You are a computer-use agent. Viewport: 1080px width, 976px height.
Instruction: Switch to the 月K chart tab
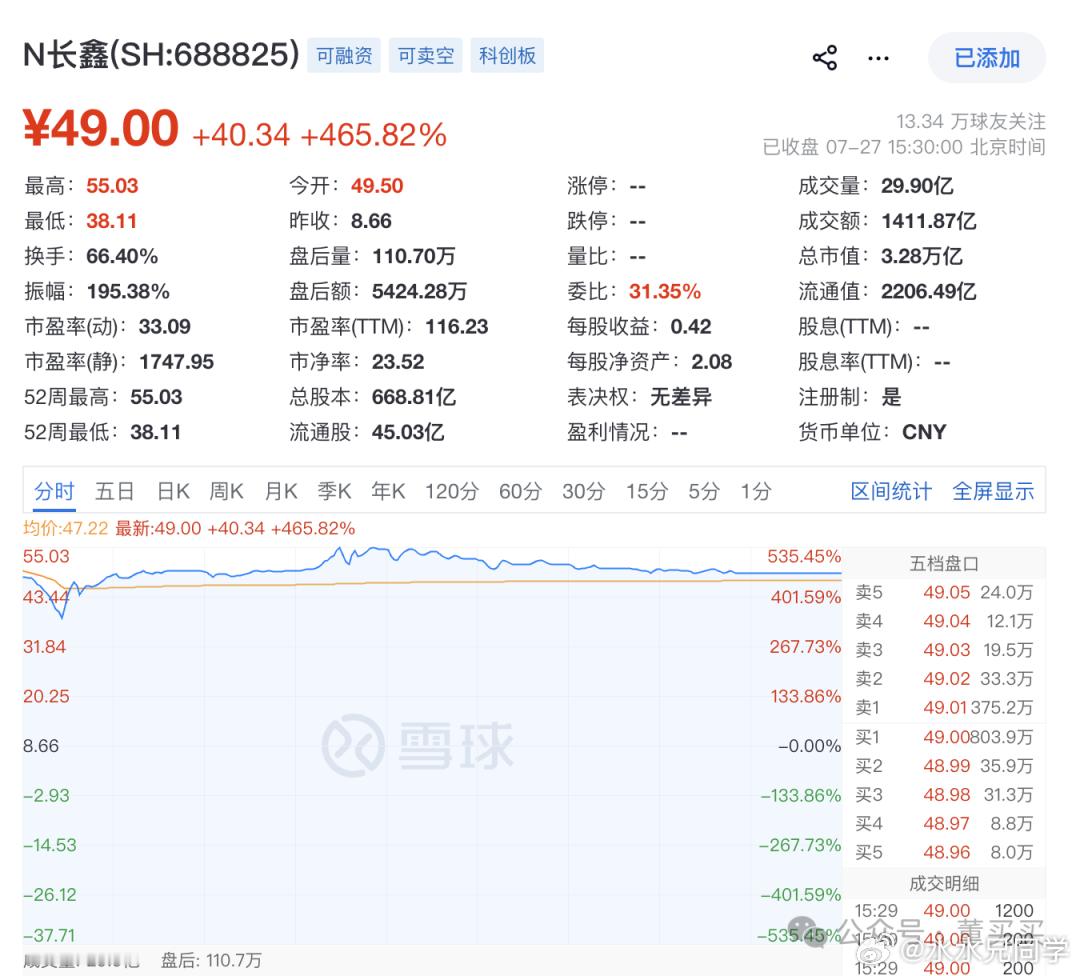tap(281, 491)
